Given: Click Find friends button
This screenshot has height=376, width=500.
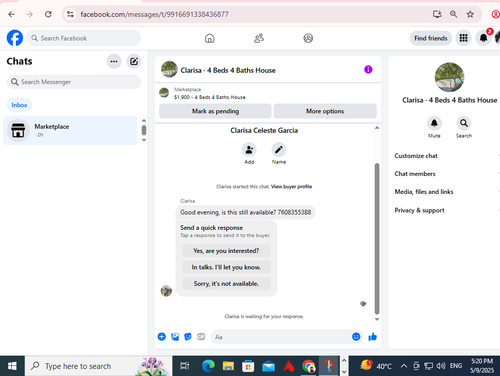Looking at the screenshot, I should pos(431,38).
